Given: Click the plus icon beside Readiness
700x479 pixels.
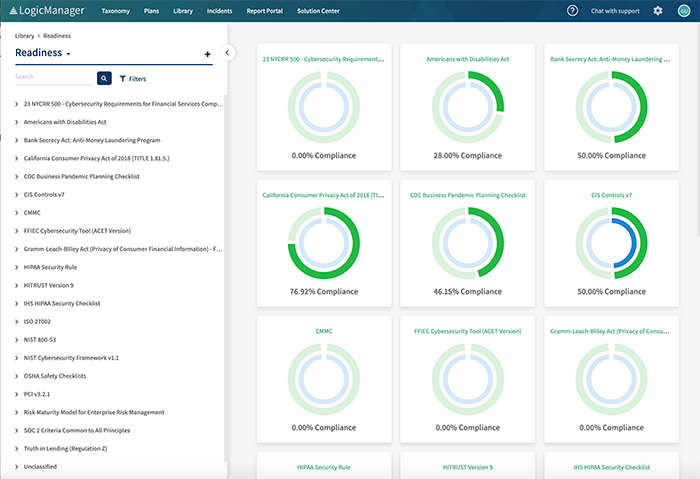Looking at the screenshot, I should 207,54.
